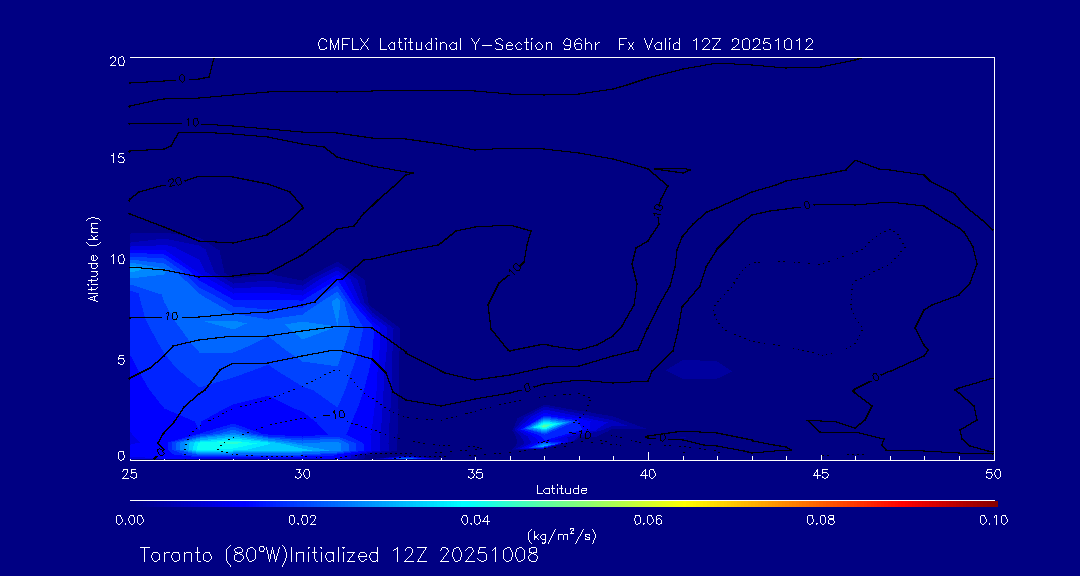1080x576 pixels.
Task: Click the "0.10" colorbar scale label
Action: click(992, 520)
